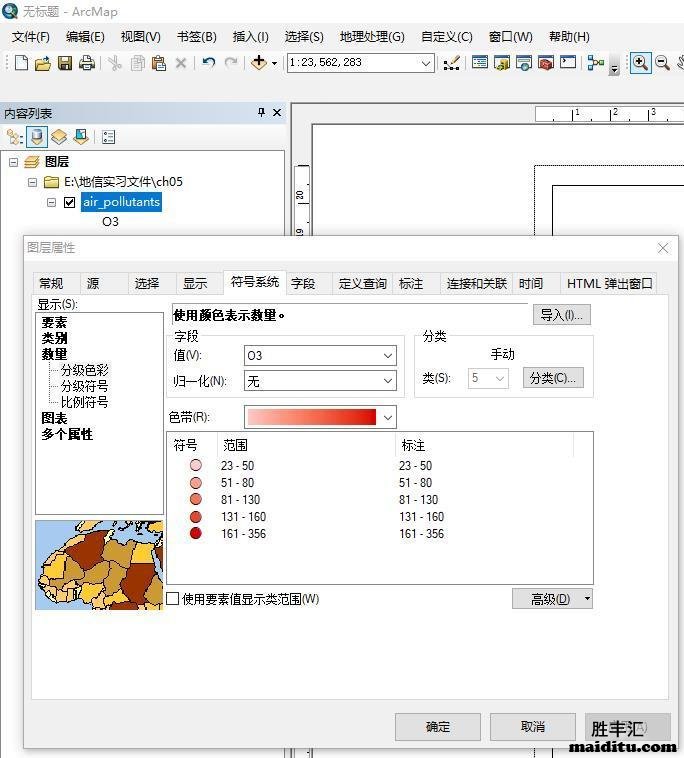The width and height of the screenshot is (684, 758).
Task: Launch ModelBuilder window
Action: (x=596, y=63)
